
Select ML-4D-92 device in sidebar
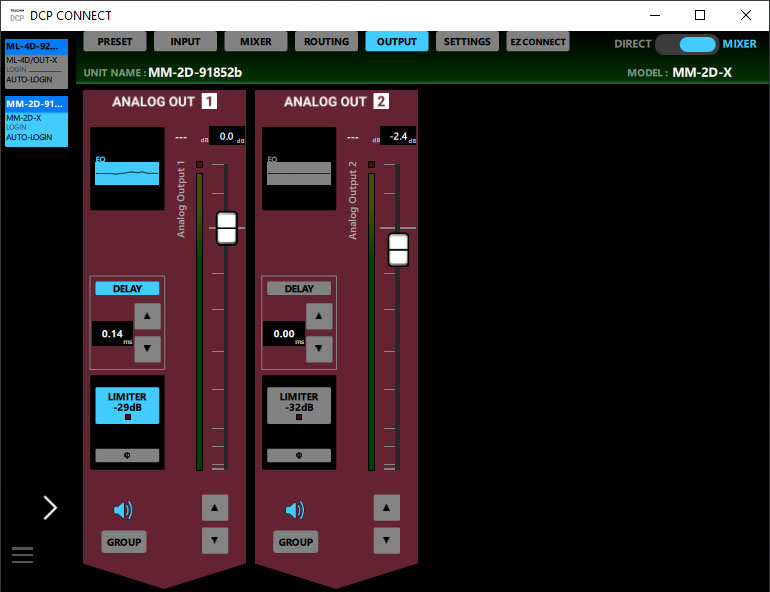[36, 64]
